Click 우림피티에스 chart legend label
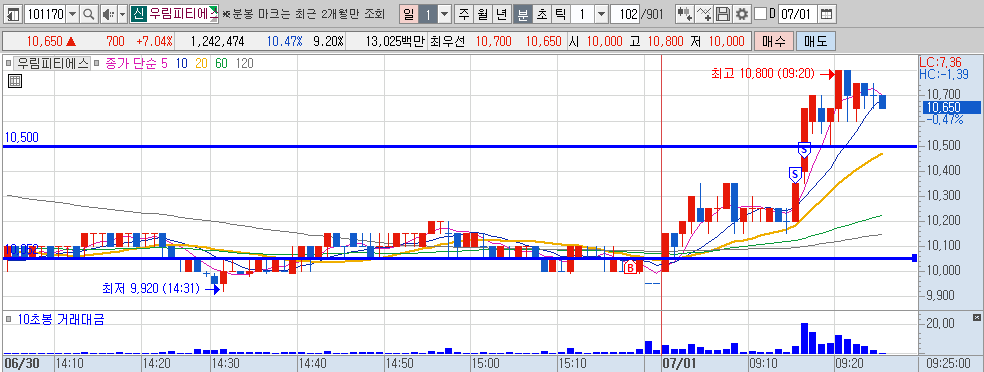 pos(53,63)
